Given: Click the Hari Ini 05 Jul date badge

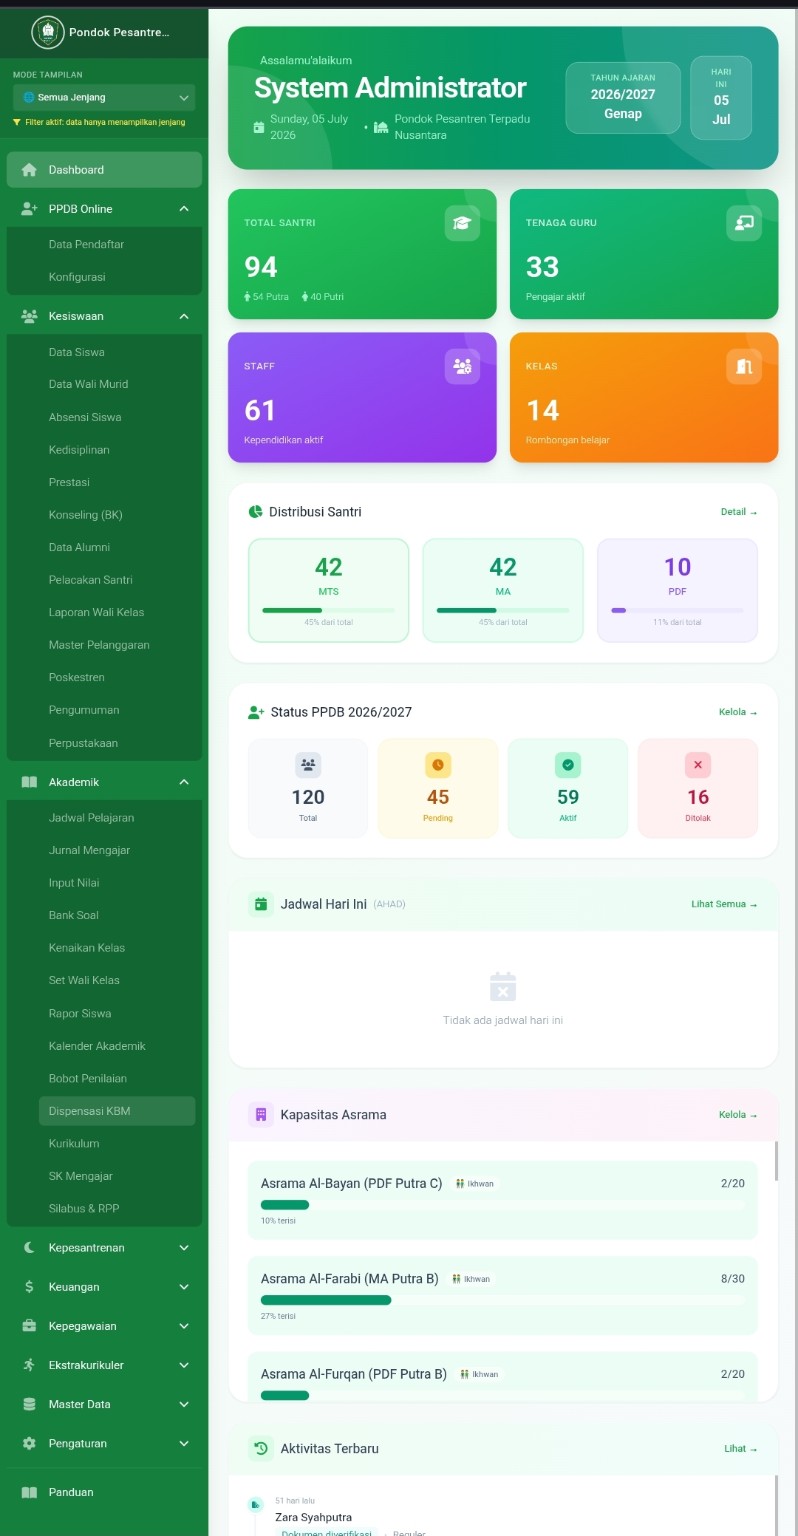Looking at the screenshot, I should pos(721,98).
